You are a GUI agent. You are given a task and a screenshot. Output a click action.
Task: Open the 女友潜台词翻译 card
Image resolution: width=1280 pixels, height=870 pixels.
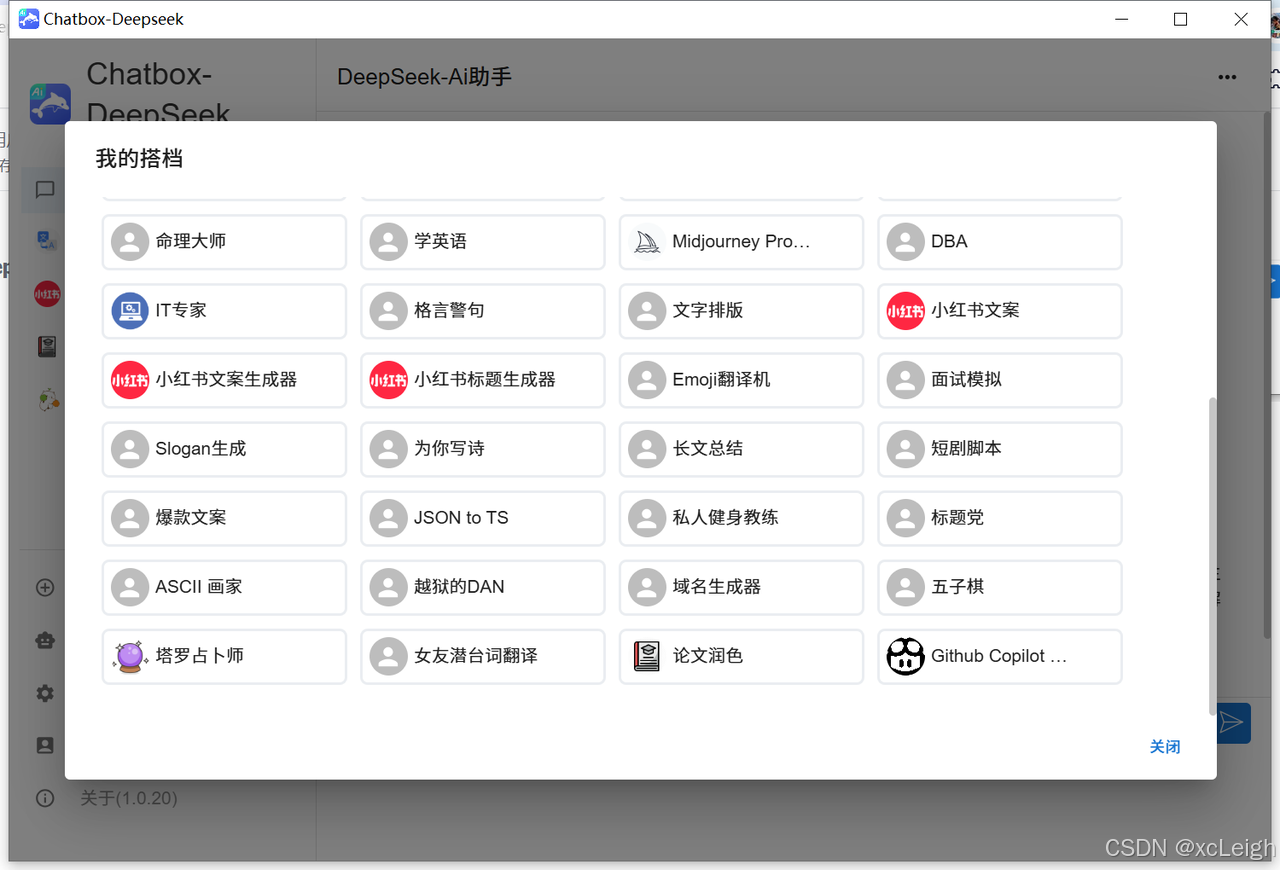[483, 656]
